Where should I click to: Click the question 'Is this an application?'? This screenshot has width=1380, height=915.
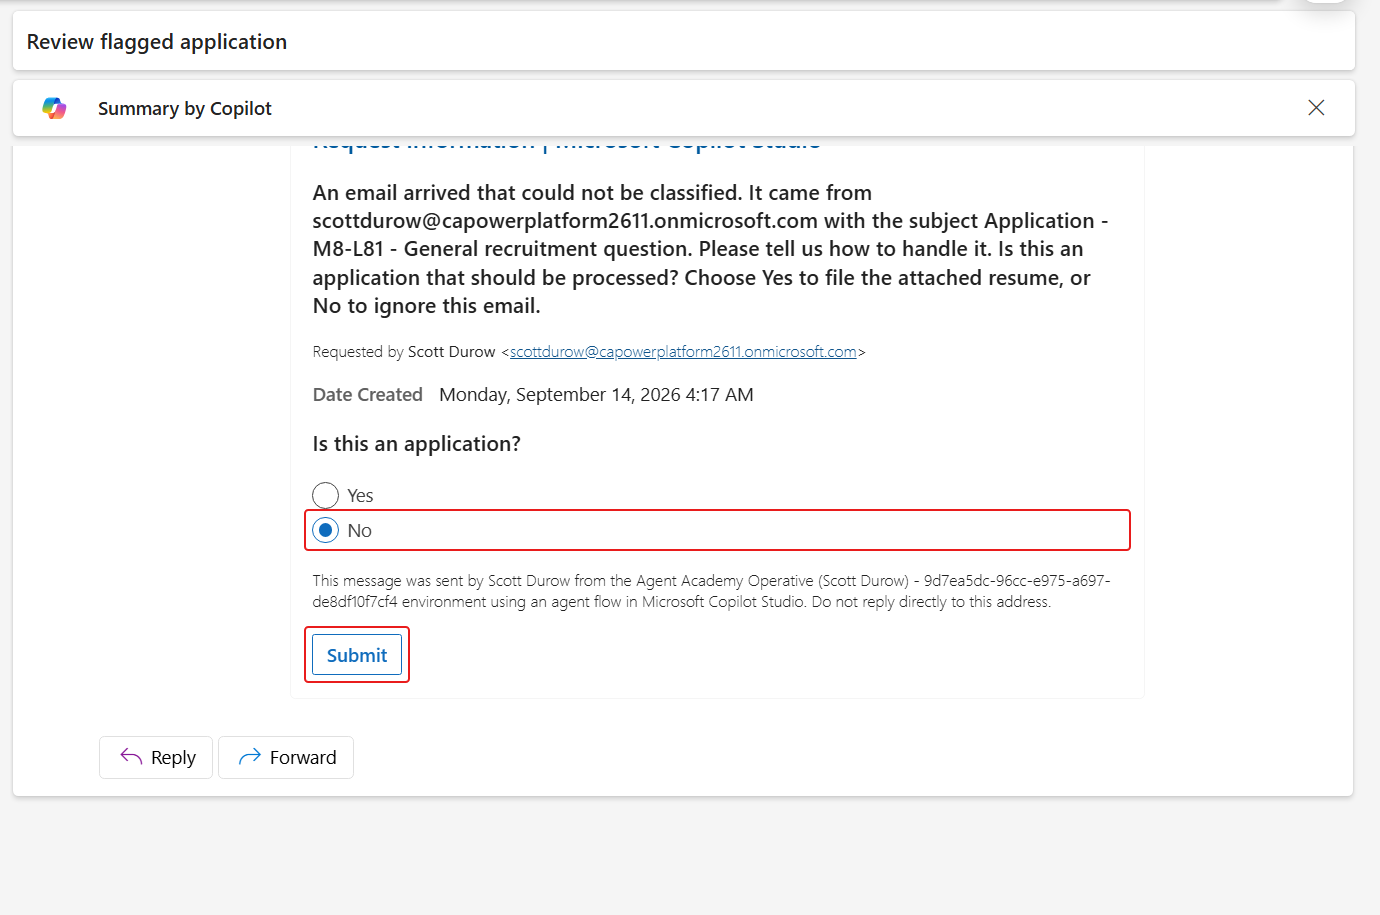[416, 443]
